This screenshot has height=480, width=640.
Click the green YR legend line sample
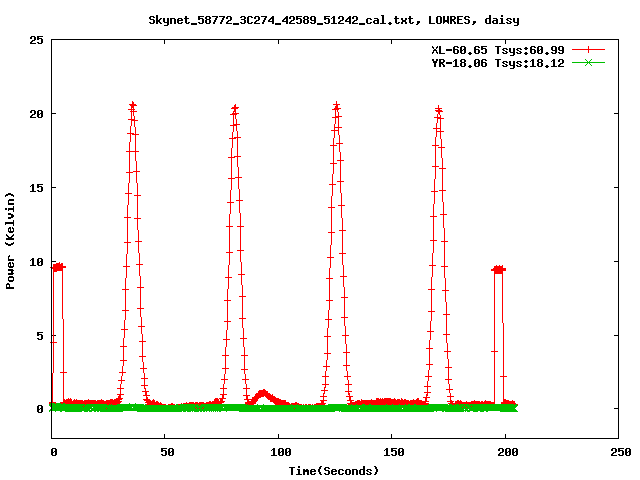point(588,62)
